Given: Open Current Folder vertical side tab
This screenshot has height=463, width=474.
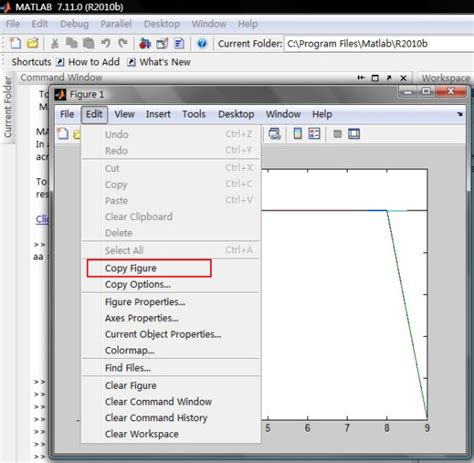Looking at the screenshot, I should coord(8,107).
